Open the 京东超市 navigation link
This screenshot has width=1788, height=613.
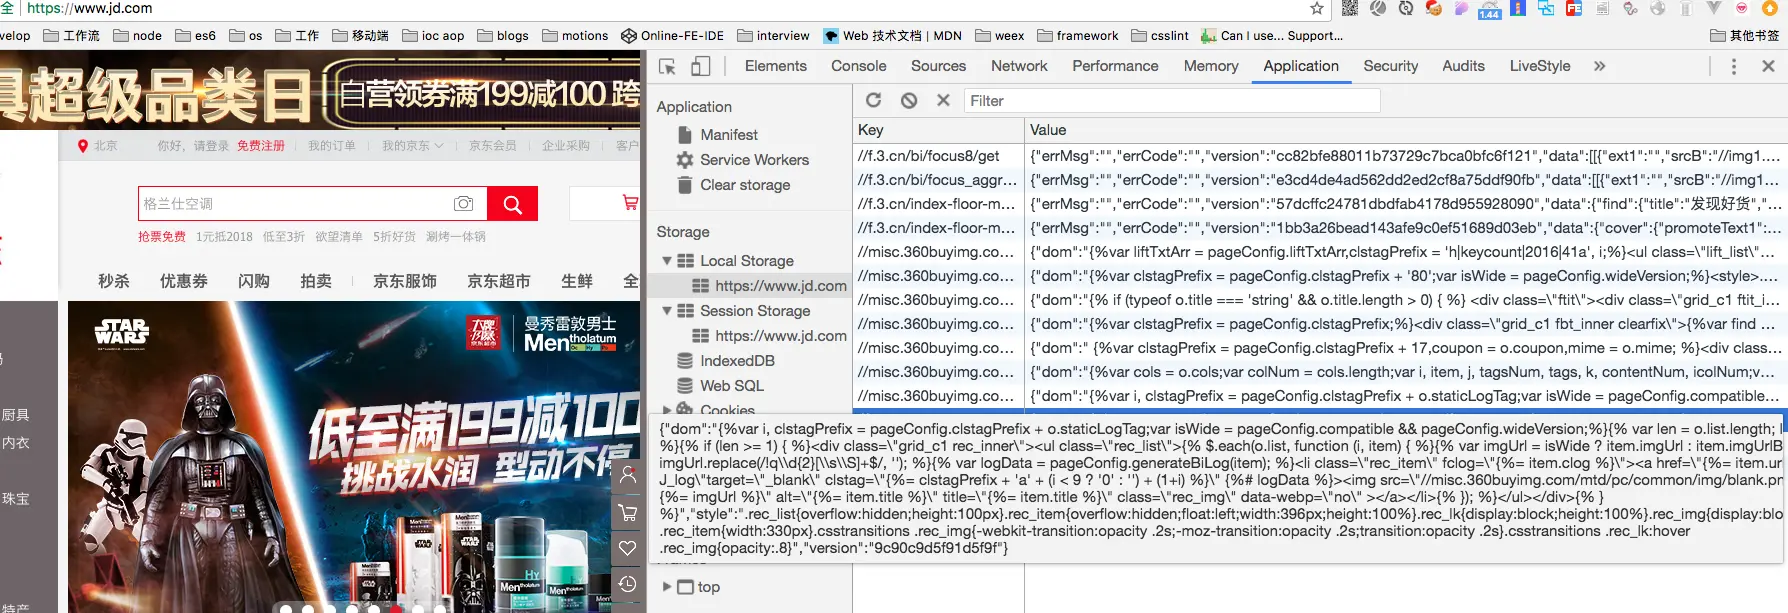[x=499, y=281]
